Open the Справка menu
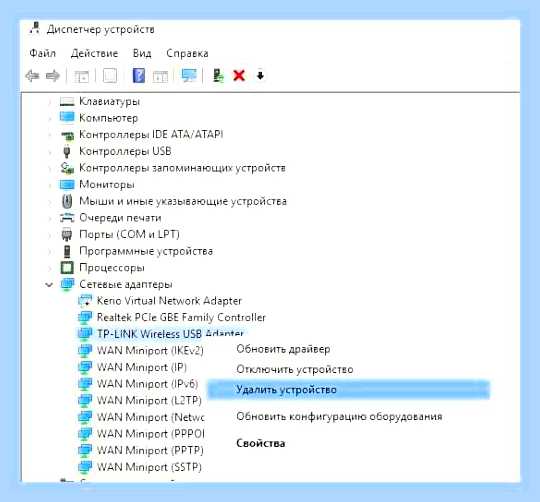 (x=187, y=53)
